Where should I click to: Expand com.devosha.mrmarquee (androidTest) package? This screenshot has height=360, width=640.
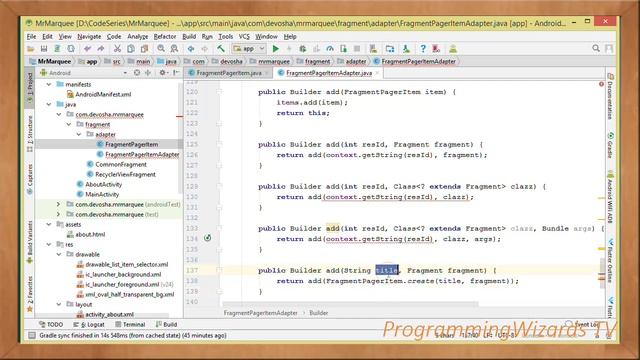tap(58, 204)
